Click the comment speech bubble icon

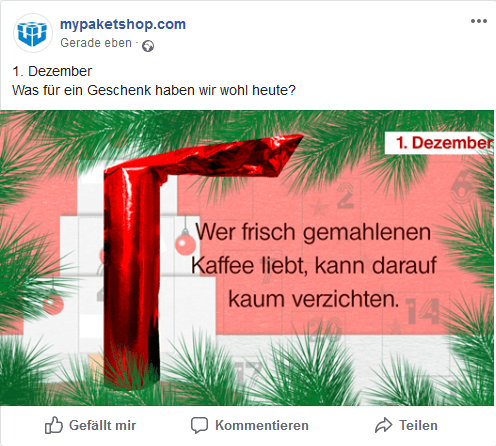coord(199,425)
